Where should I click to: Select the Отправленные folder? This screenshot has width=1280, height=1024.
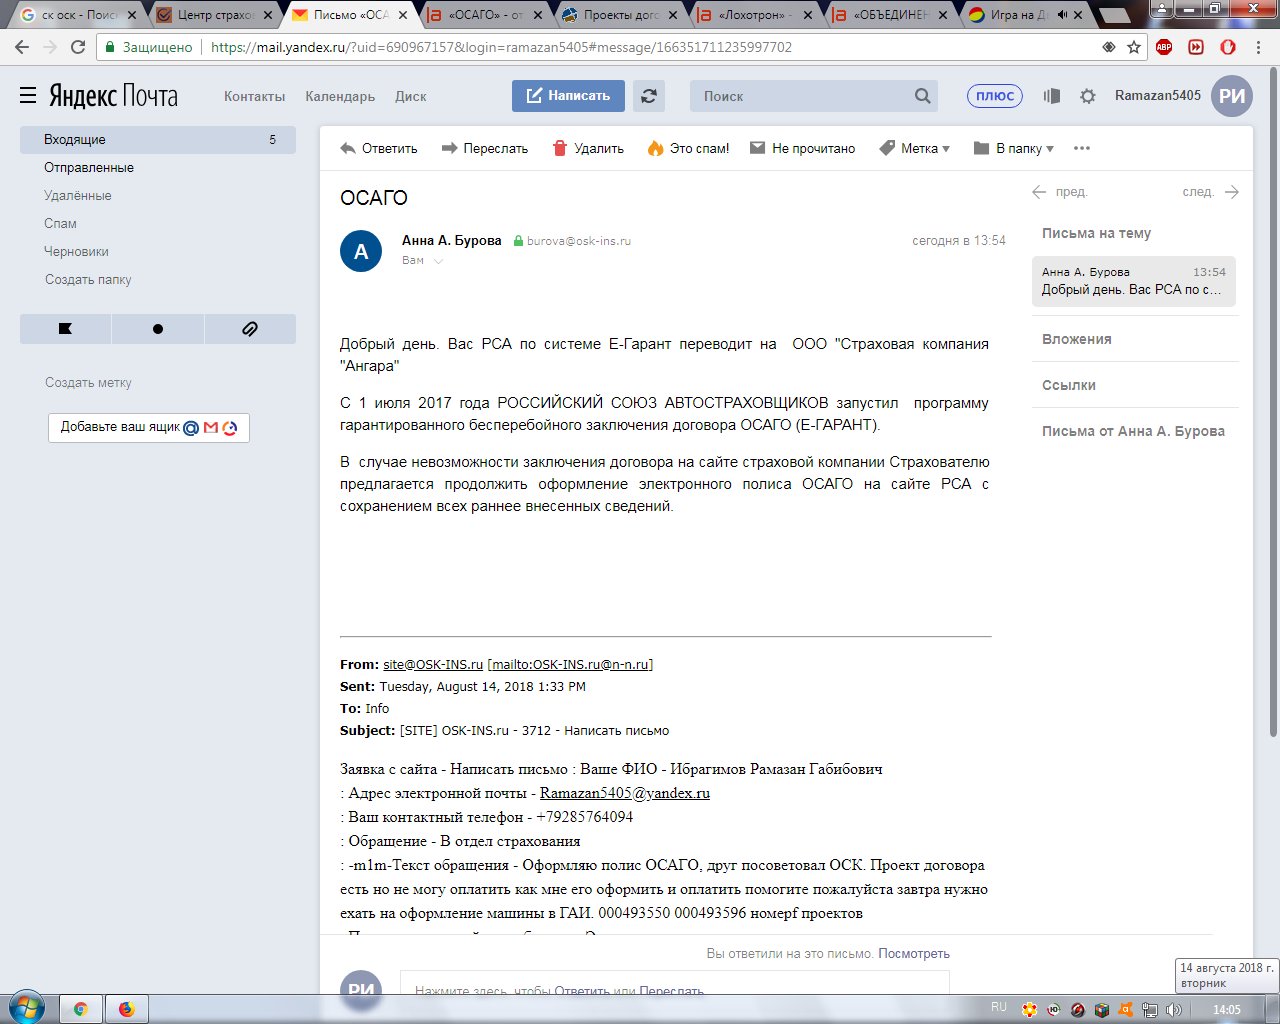point(89,168)
